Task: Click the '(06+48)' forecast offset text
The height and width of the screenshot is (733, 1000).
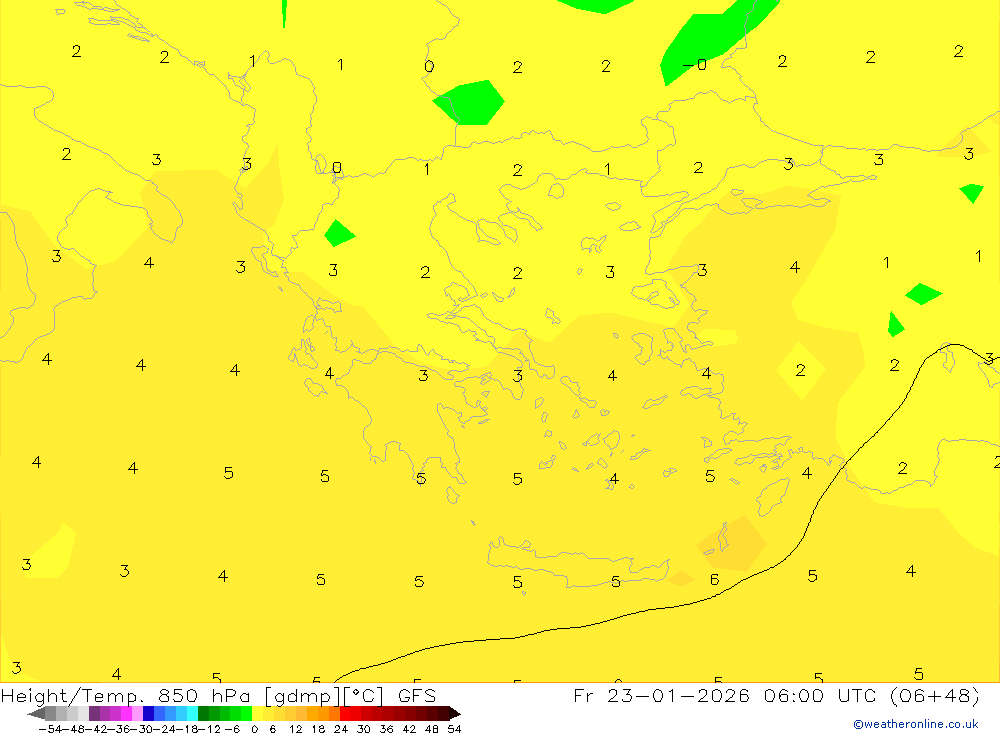Action: pyautogui.click(x=934, y=695)
